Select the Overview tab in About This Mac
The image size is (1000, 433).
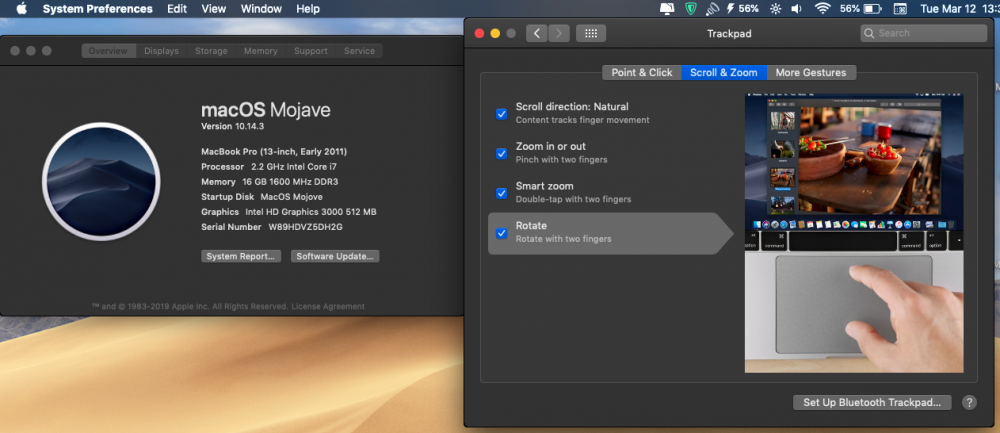point(108,51)
